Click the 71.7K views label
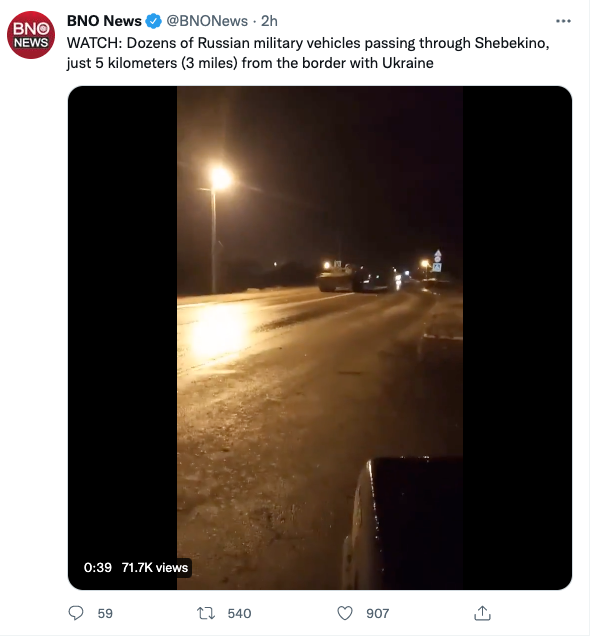601x636 pixels. (155, 567)
